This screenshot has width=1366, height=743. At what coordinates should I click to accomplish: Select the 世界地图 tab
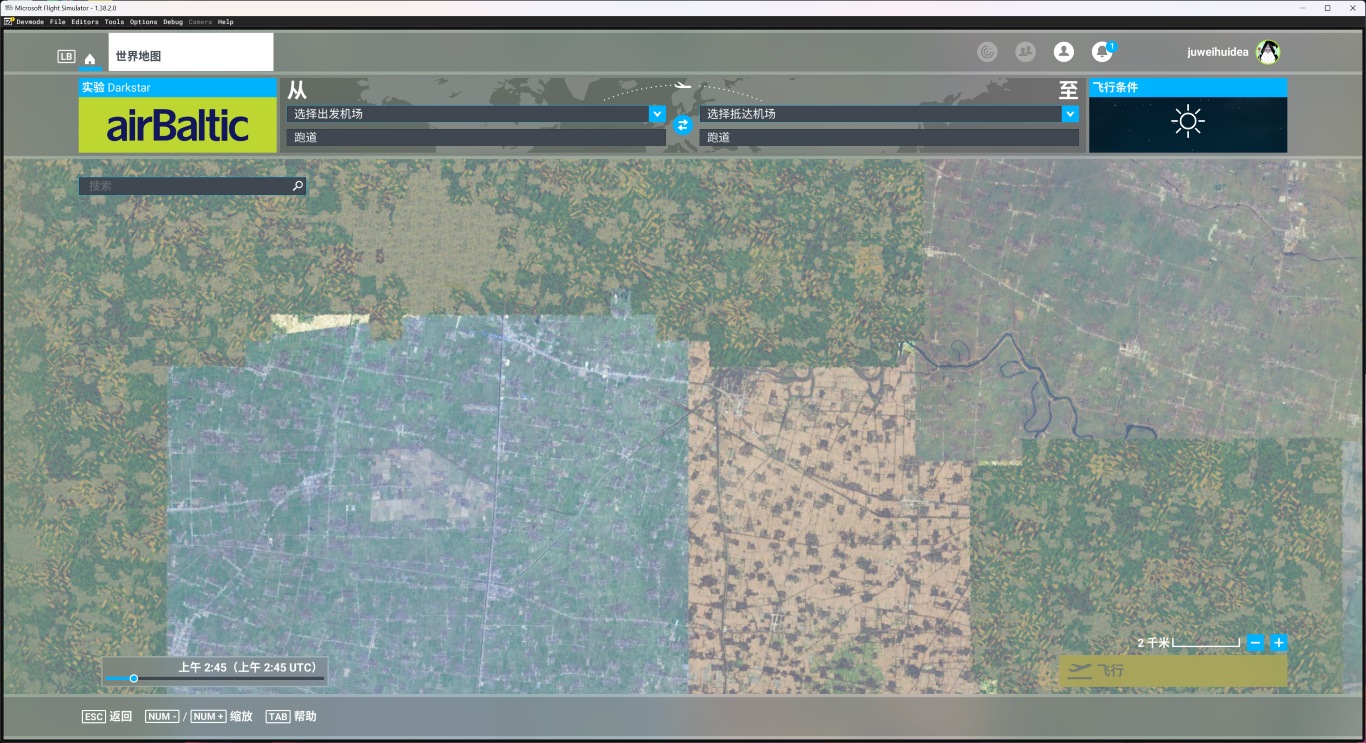[x=191, y=52]
